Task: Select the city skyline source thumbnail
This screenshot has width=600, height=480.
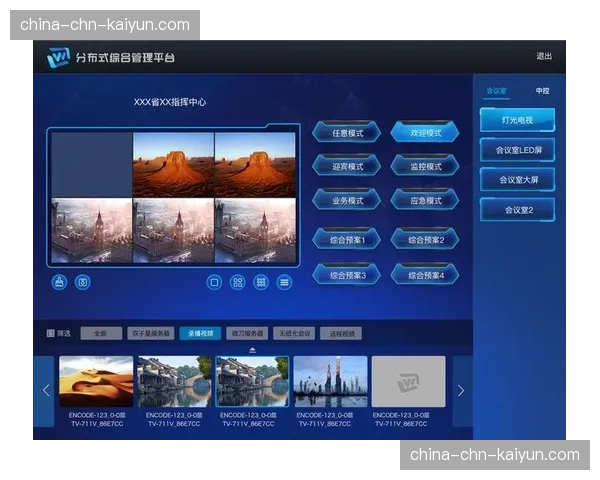Action: (x=330, y=381)
